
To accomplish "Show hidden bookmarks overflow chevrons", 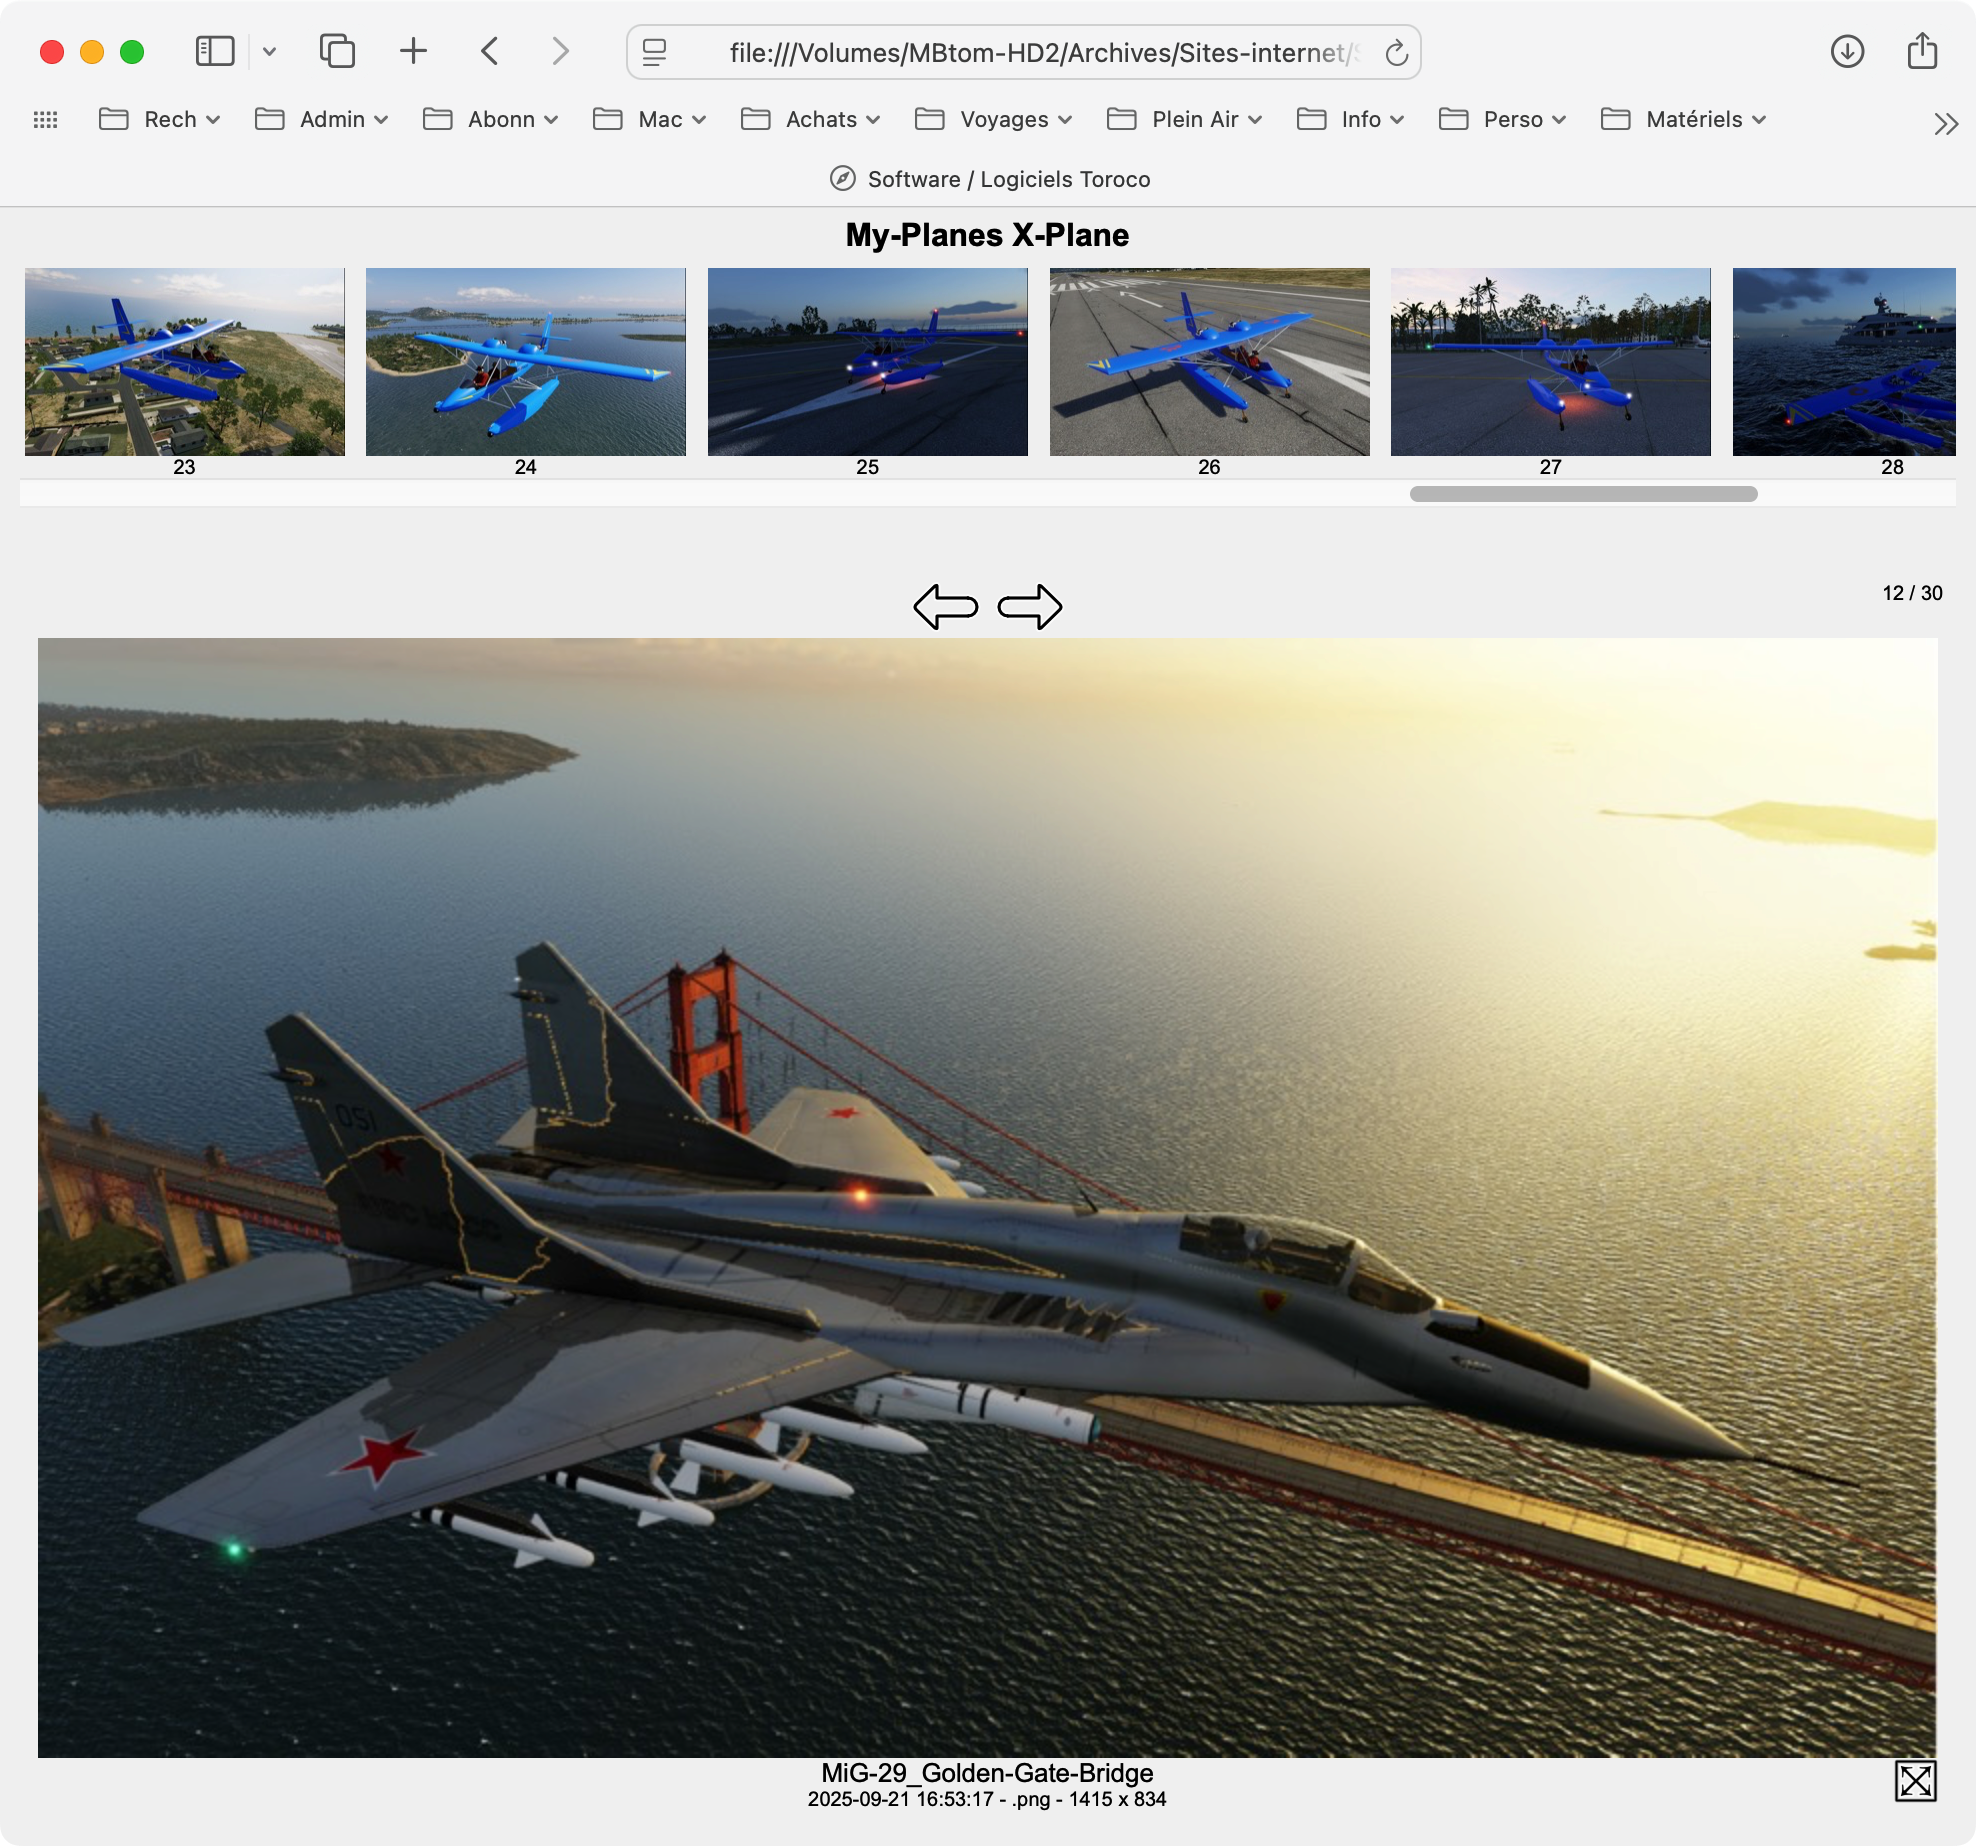I will point(1945,123).
